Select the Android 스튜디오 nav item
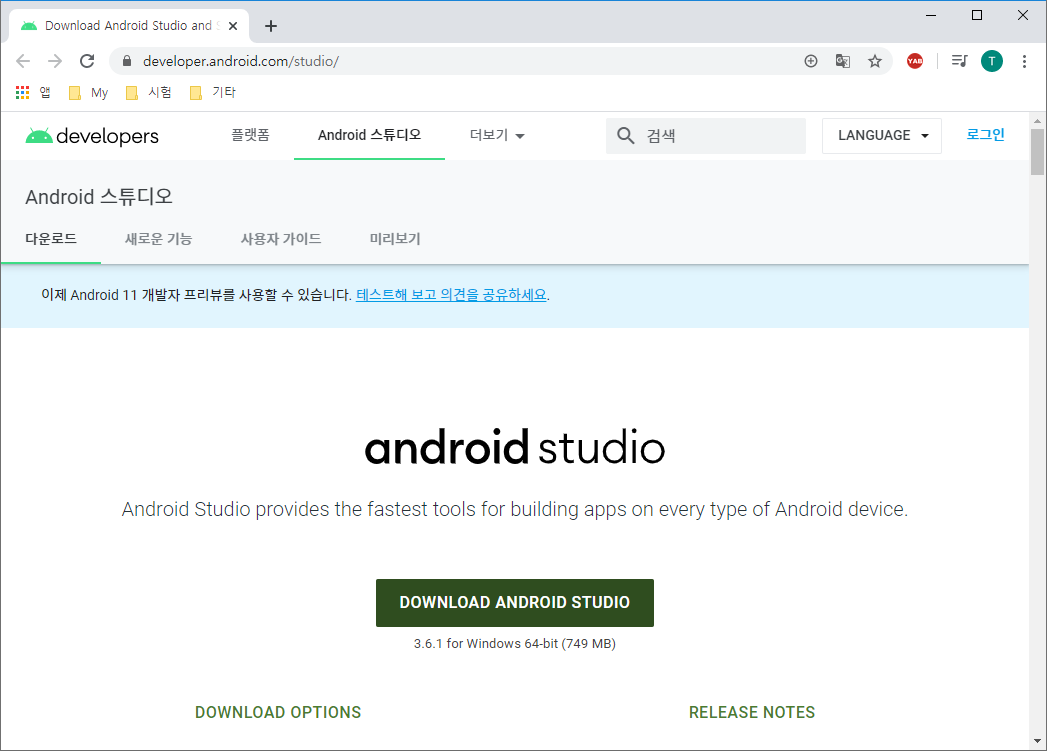 coord(369,136)
